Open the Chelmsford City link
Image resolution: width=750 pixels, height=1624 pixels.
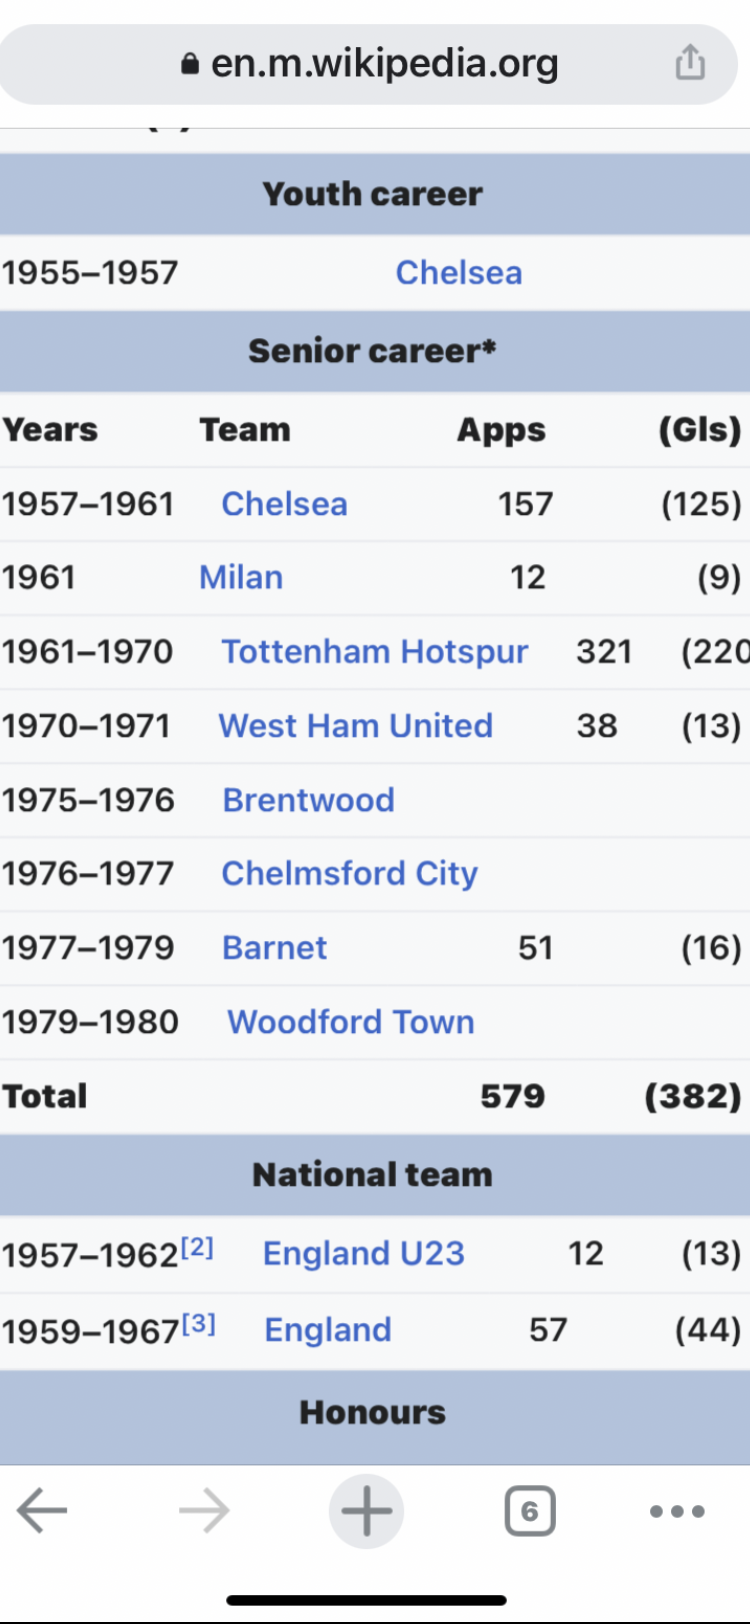pyautogui.click(x=349, y=873)
